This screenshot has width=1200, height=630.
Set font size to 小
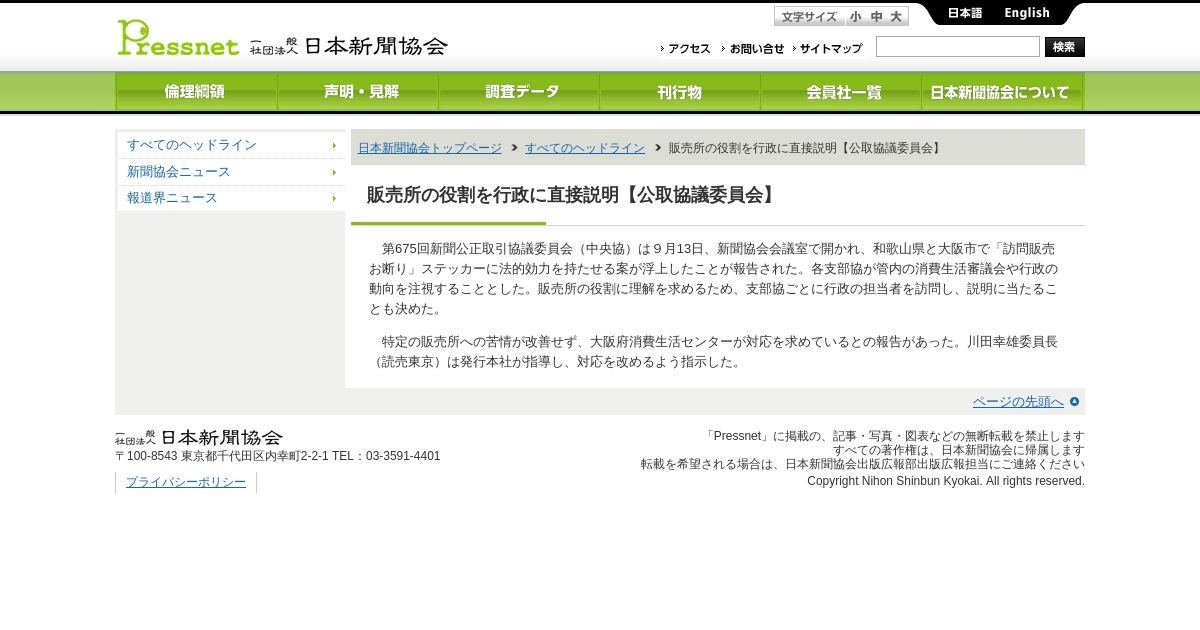[x=856, y=17]
